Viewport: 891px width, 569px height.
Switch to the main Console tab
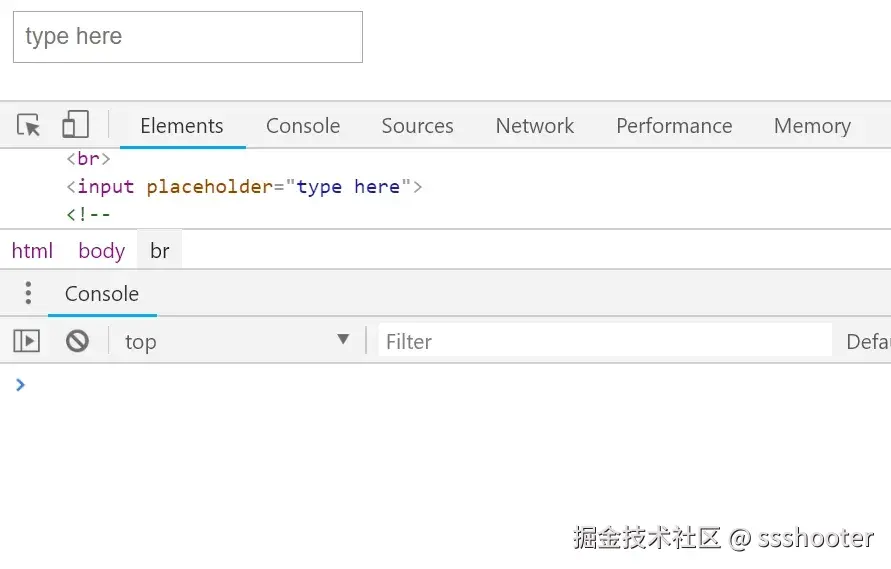click(303, 126)
